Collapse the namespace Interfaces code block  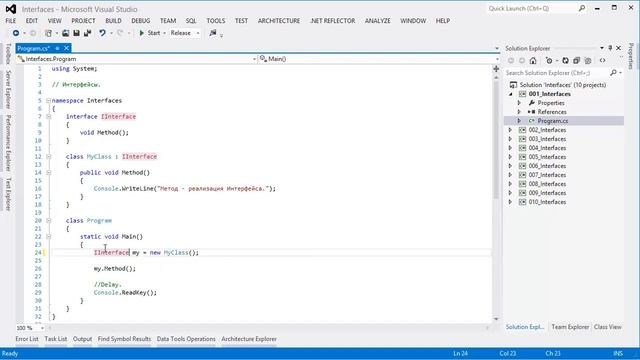[48, 100]
